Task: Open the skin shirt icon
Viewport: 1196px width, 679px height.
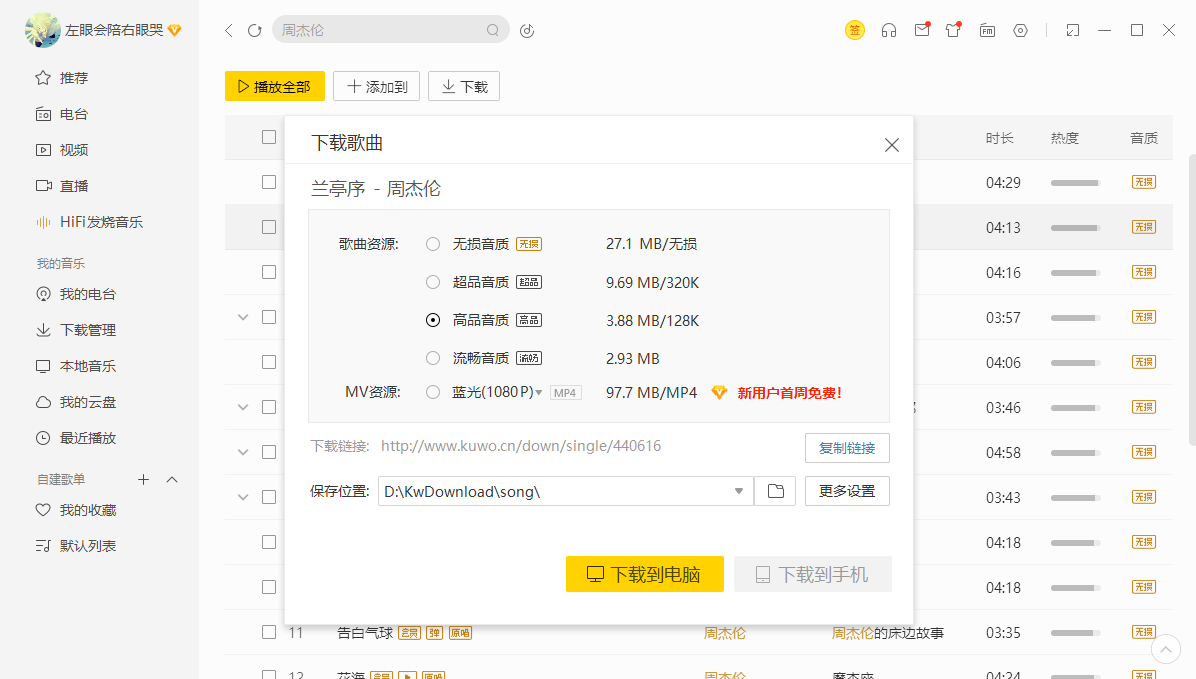Action: click(x=953, y=30)
